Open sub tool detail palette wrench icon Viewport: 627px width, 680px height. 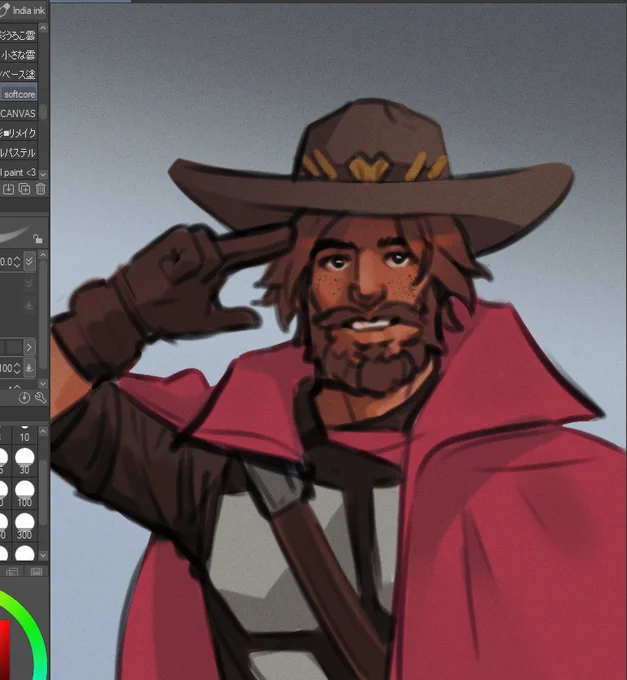pos(40,398)
